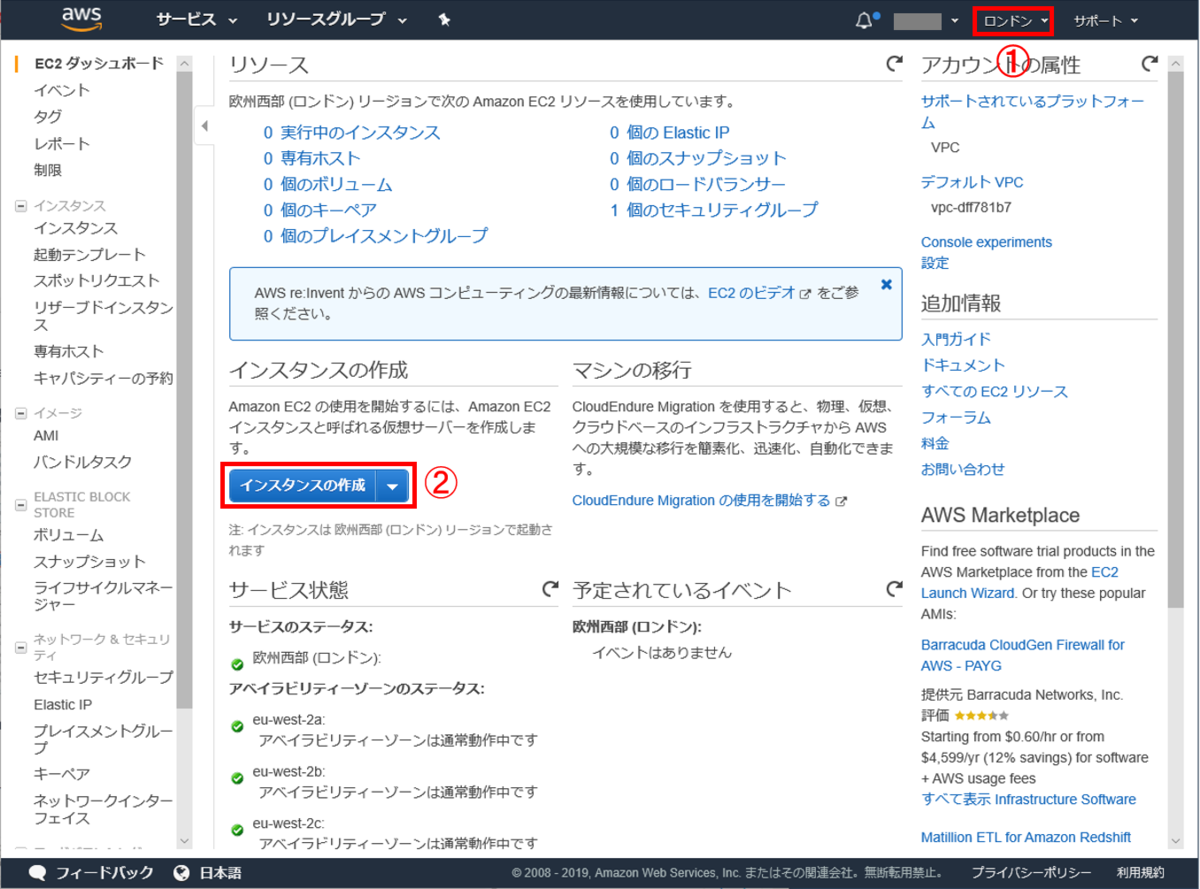Open Console experiments link
The height and width of the screenshot is (889, 1200).
pos(986,242)
